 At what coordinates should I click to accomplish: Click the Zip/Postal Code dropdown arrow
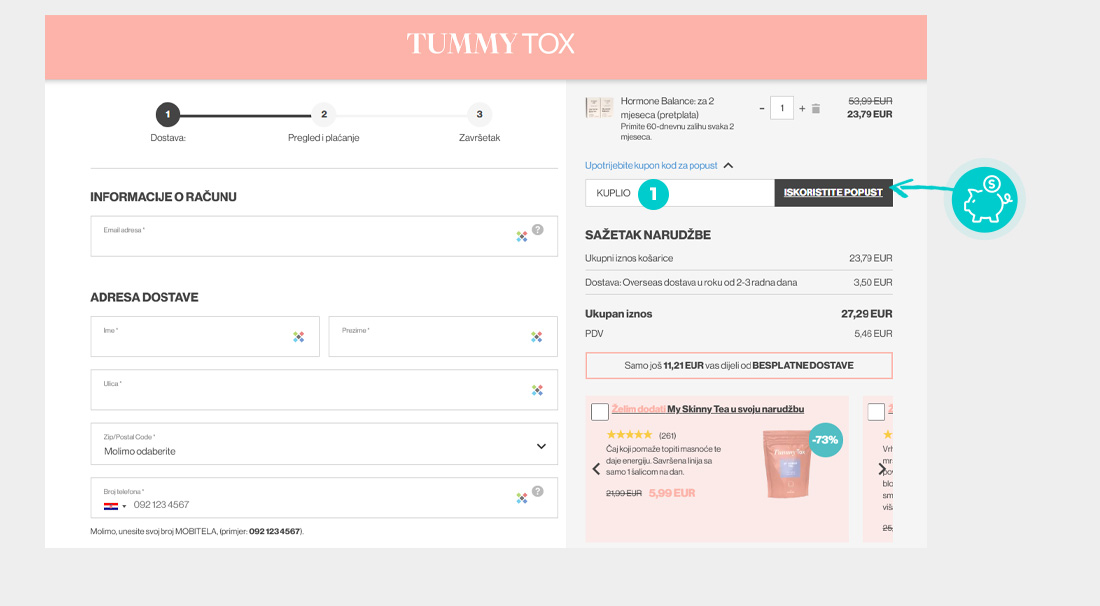tap(541, 446)
